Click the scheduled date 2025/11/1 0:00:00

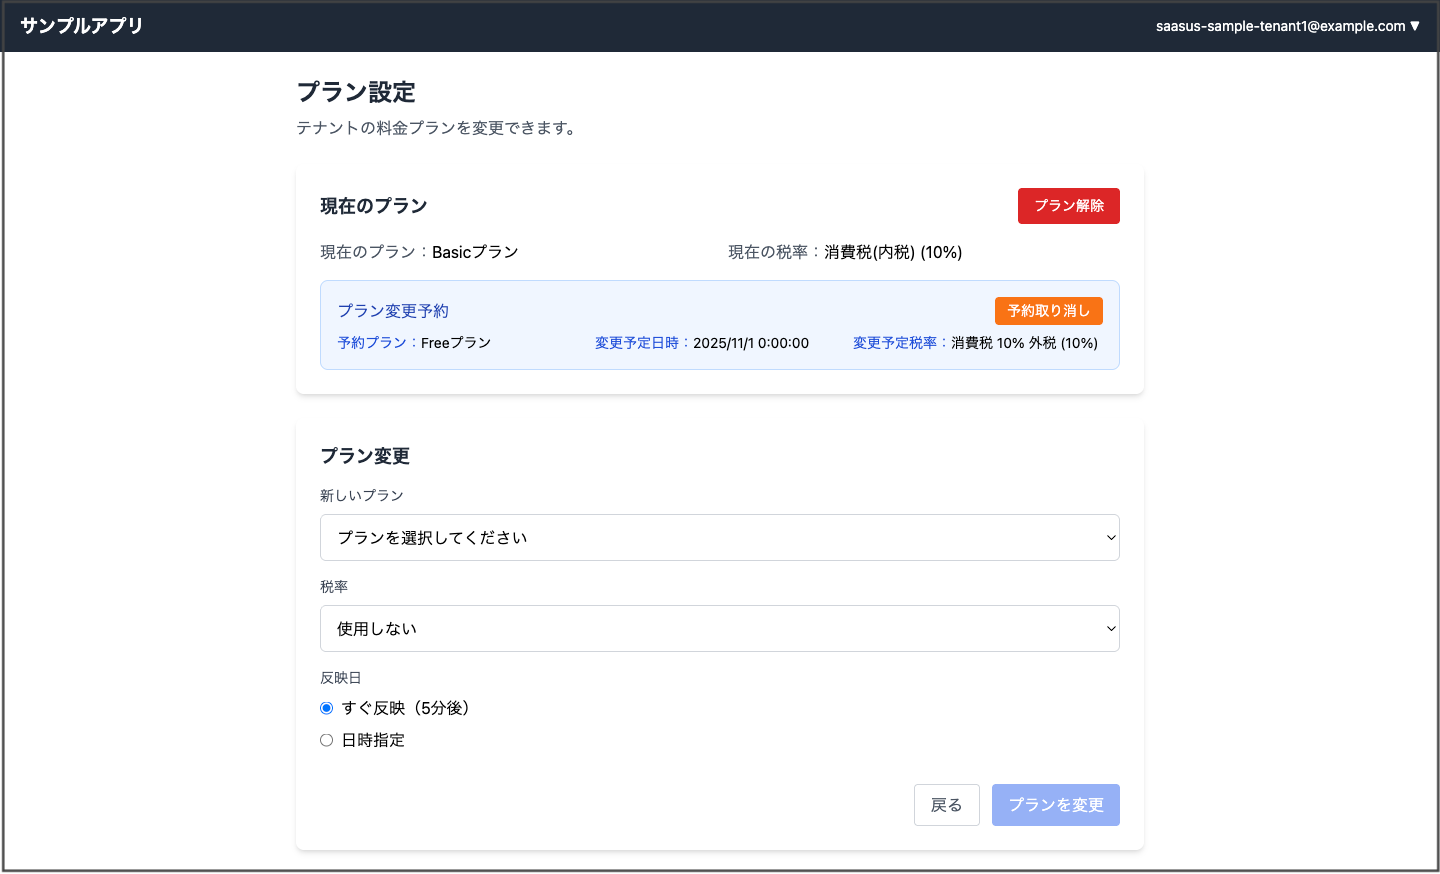(750, 343)
